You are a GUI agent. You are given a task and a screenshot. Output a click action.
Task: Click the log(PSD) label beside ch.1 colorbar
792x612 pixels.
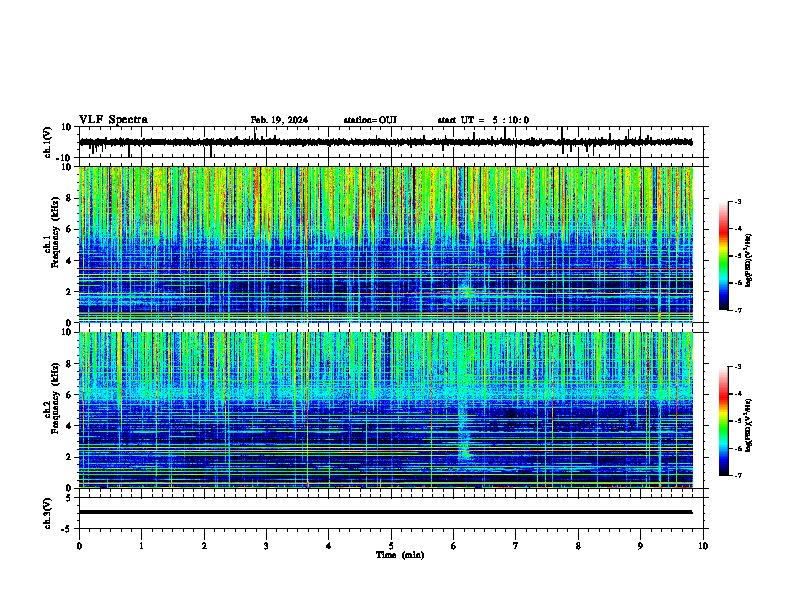tap(748, 260)
